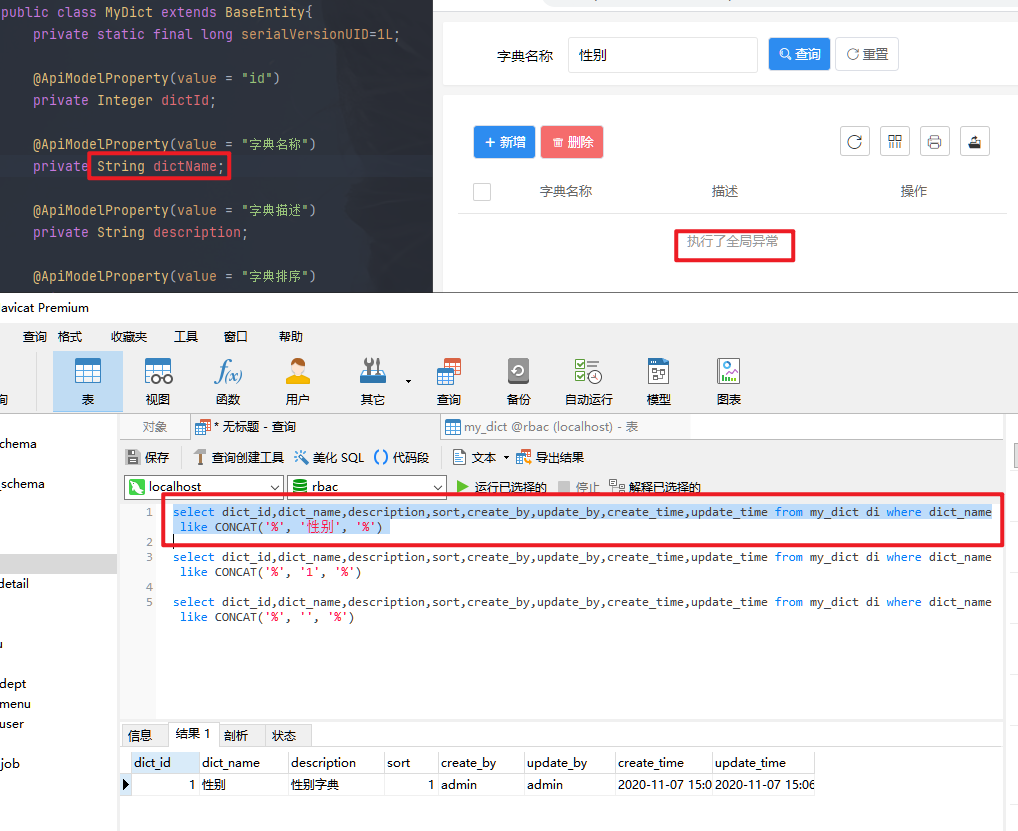Open the localhost connection dropdown

point(204,486)
